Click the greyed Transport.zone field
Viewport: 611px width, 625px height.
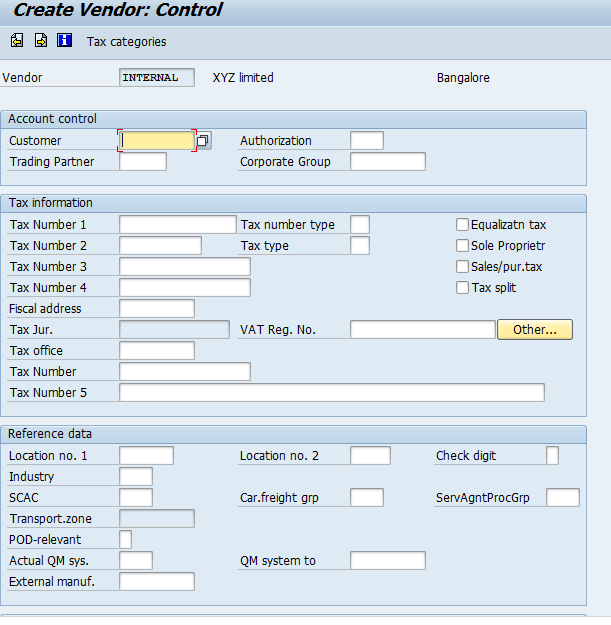[x=157, y=519]
